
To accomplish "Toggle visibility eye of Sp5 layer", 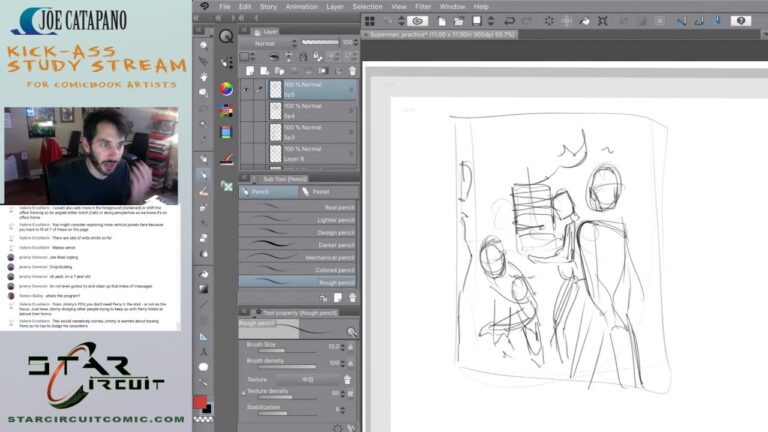I will pyautogui.click(x=246, y=89).
